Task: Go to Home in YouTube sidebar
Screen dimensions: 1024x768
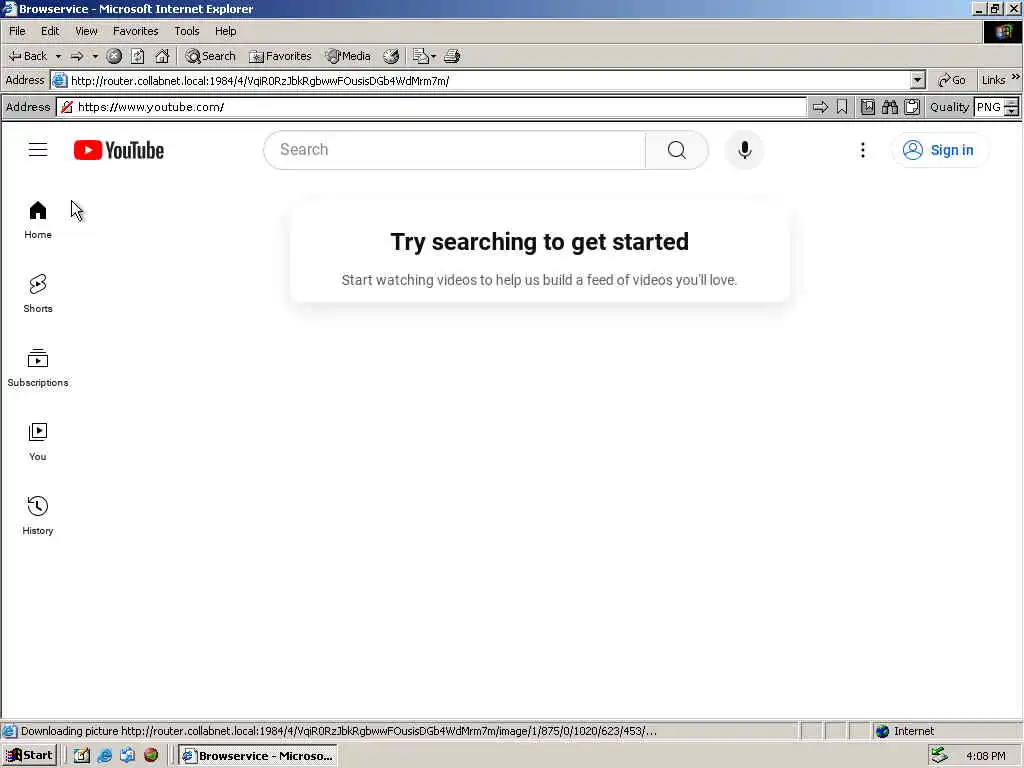Action: click(x=38, y=220)
